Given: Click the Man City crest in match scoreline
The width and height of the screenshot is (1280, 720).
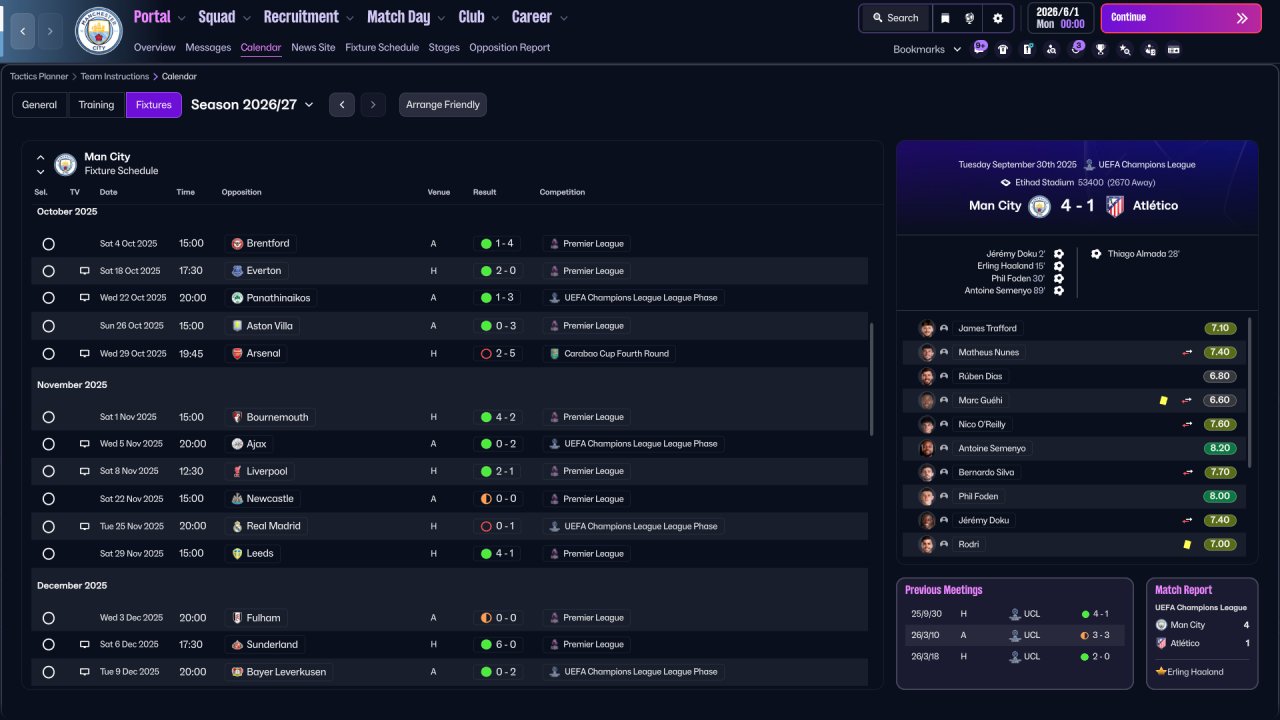Looking at the screenshot, I should tap(1041, 206).
